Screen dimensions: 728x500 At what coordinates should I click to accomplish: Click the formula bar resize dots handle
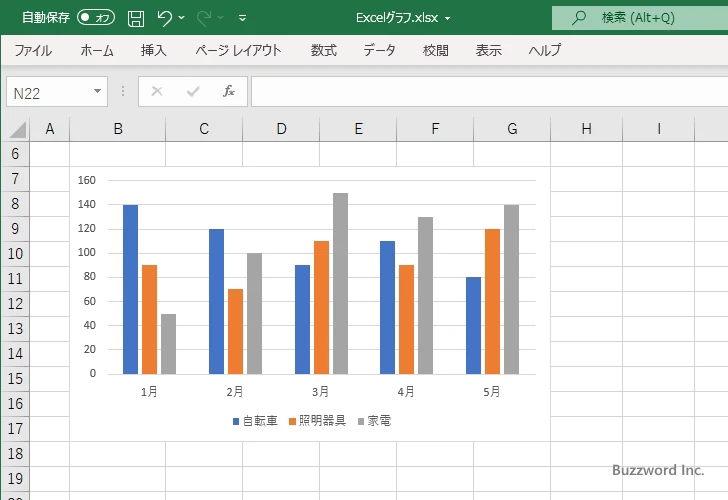[x=123, y=91]
